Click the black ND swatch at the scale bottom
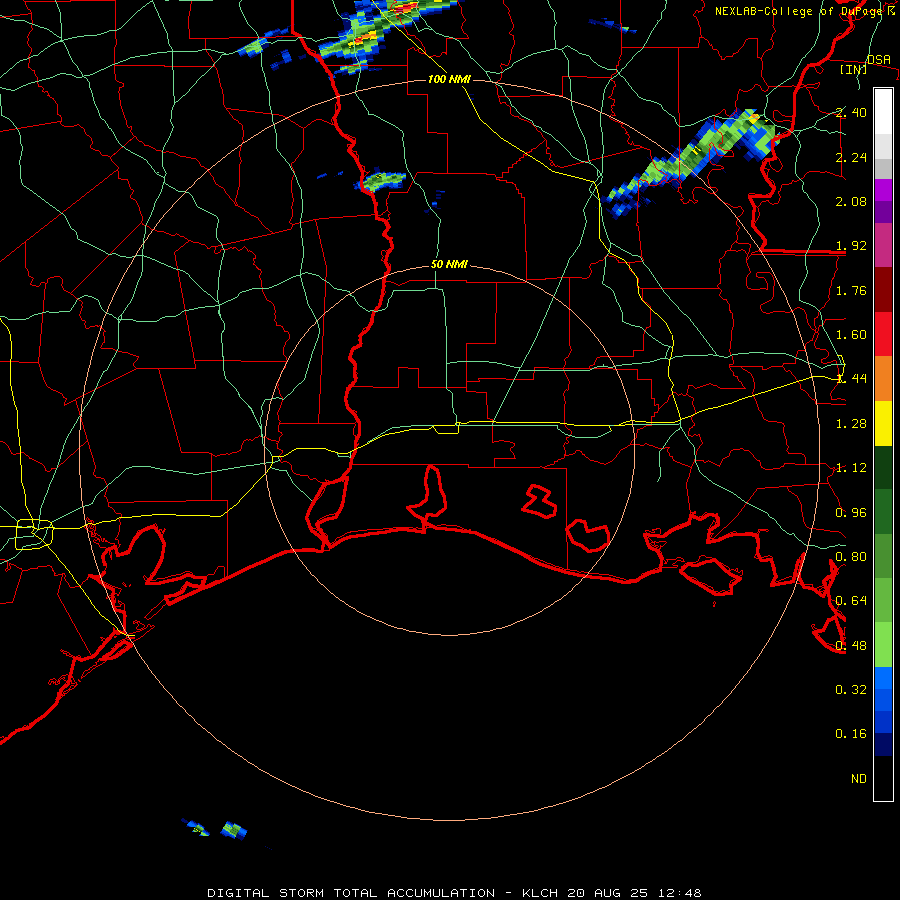This screenshot has height=900, width=900. pyautogui.click(x=883, y=778)
